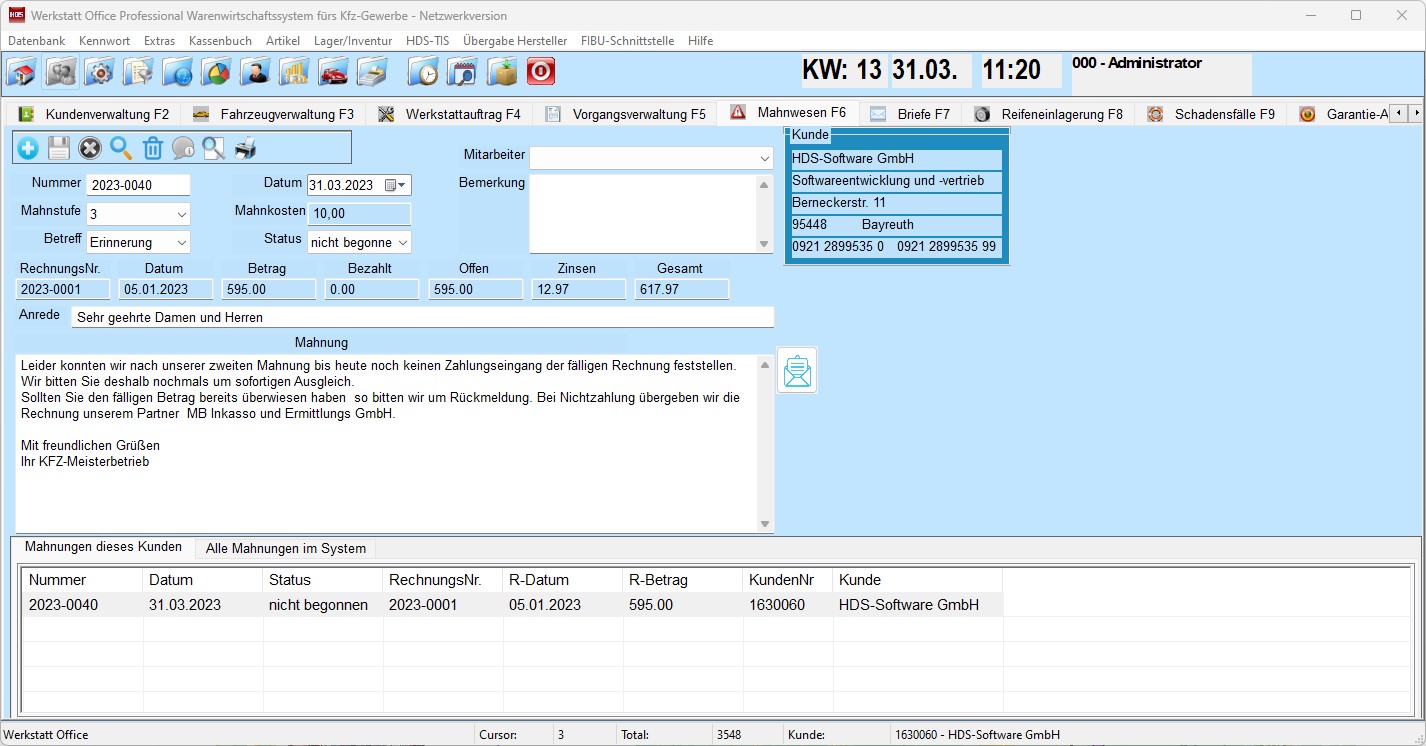The width and height of the screenshot is (1426, 746).
Task: Click the R-Betrag column header
Action: (x=683, y=580)
